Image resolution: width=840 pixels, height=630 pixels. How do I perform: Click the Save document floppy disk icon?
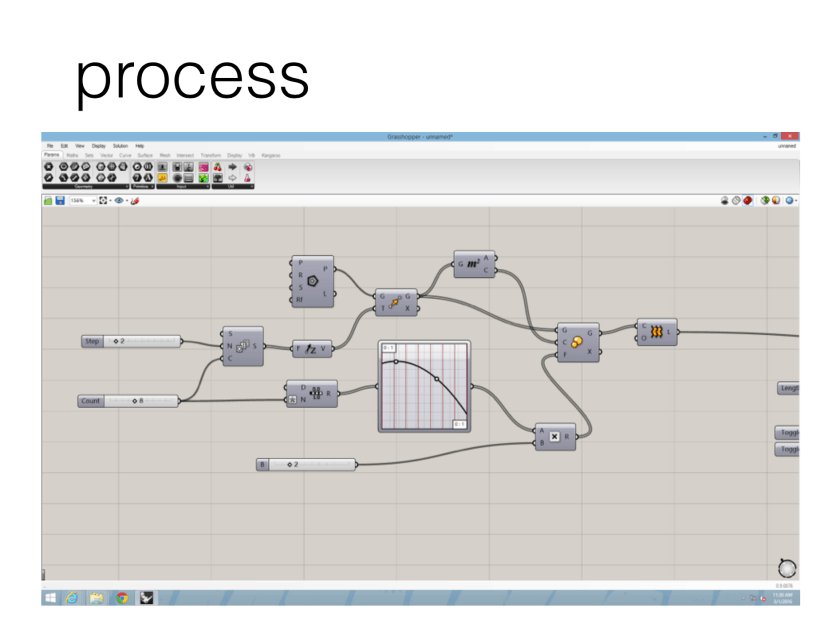(60, 200)
